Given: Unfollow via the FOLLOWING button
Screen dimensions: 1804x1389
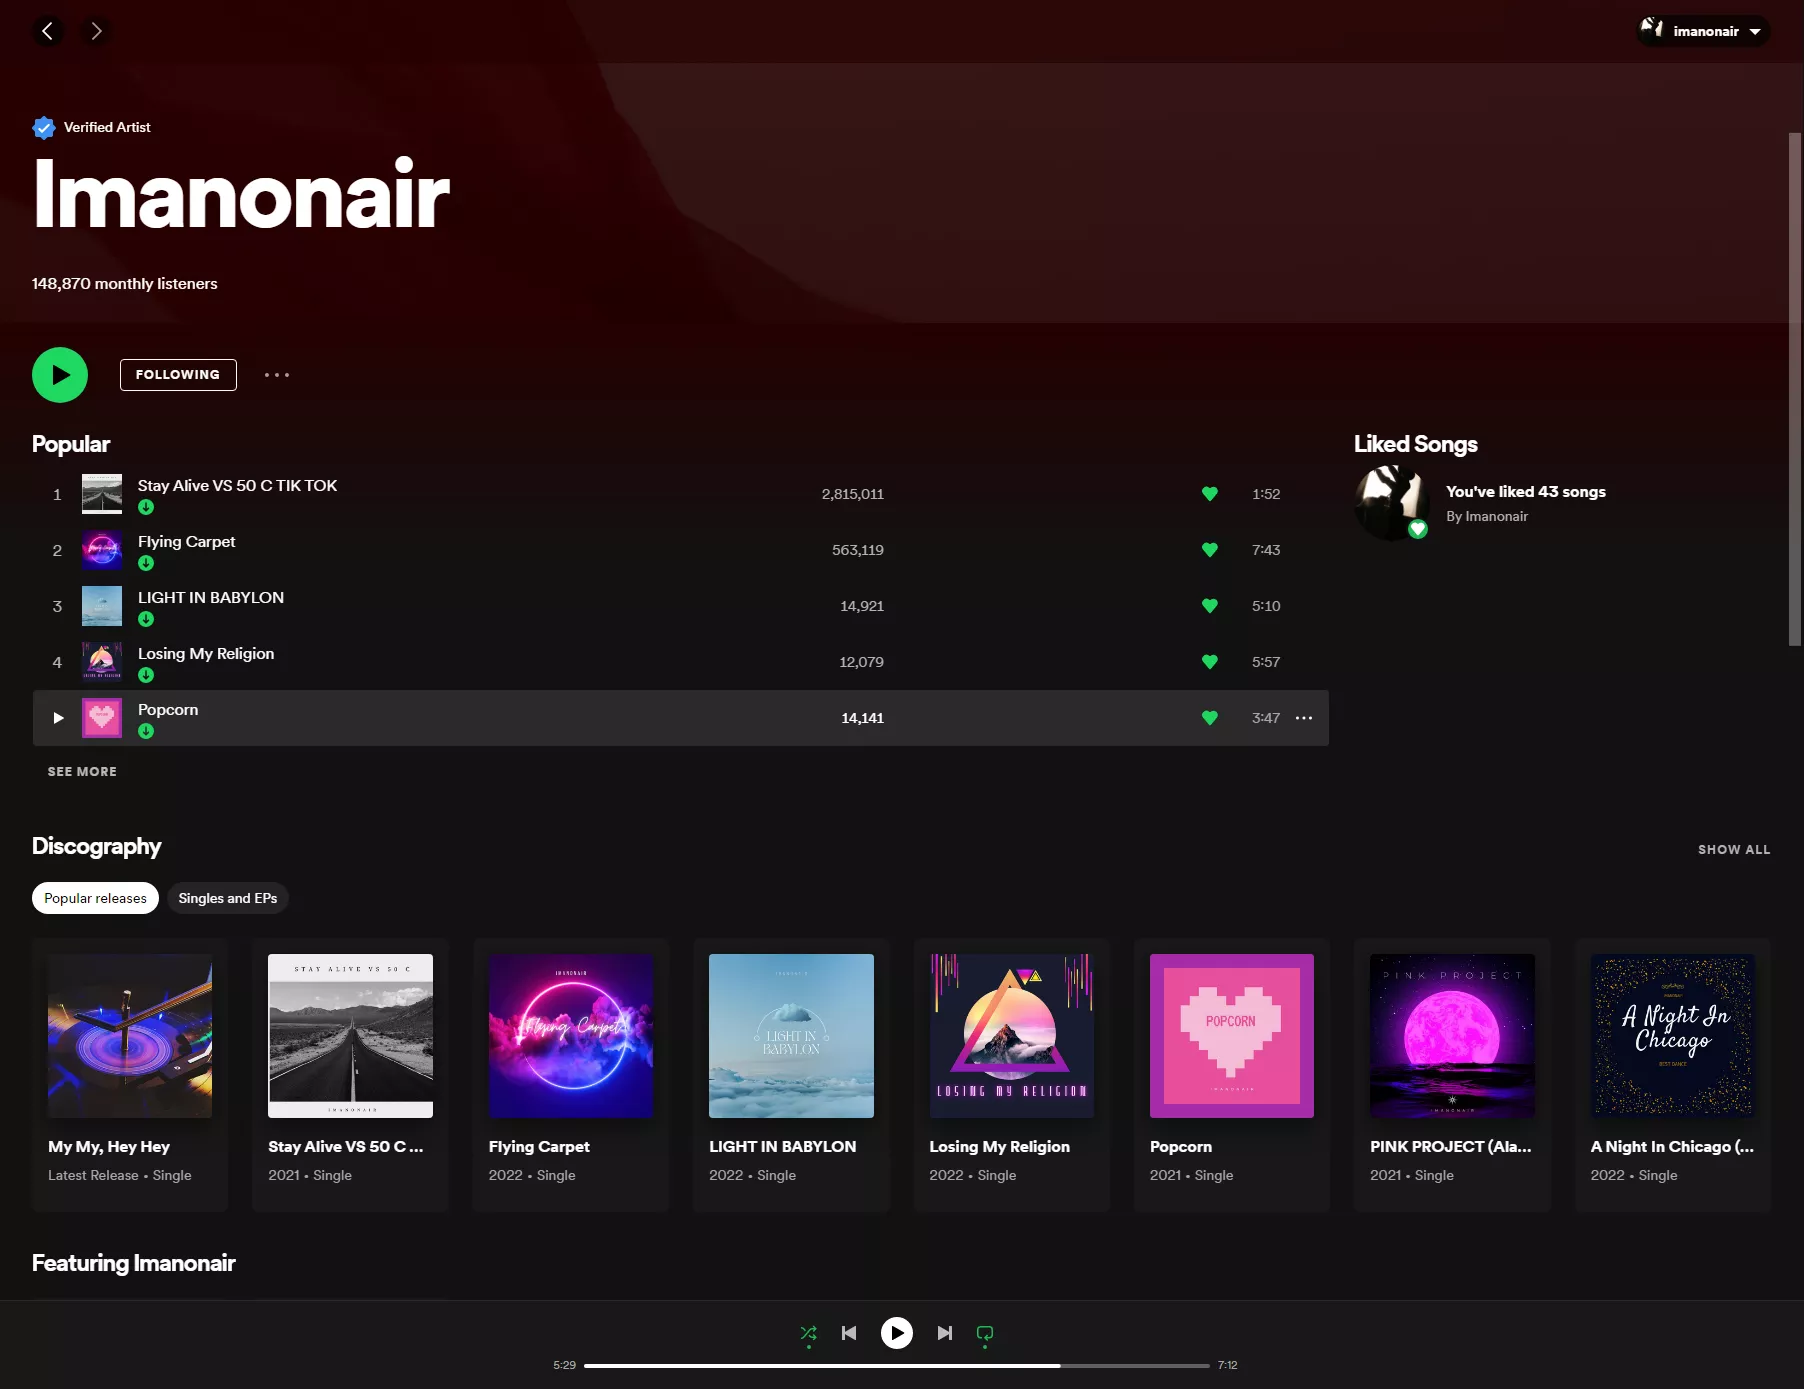Looking at the screenshot, I should [x=178, y=375].
